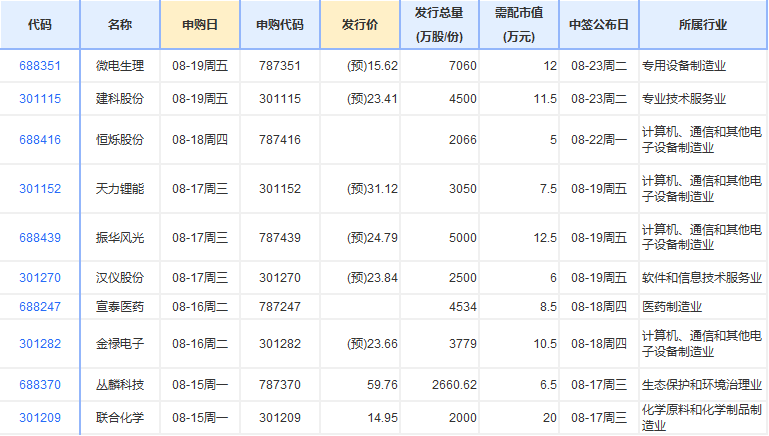Select the 中签公布日 column header
769x436 pixels.
click(x=599, y=25)
